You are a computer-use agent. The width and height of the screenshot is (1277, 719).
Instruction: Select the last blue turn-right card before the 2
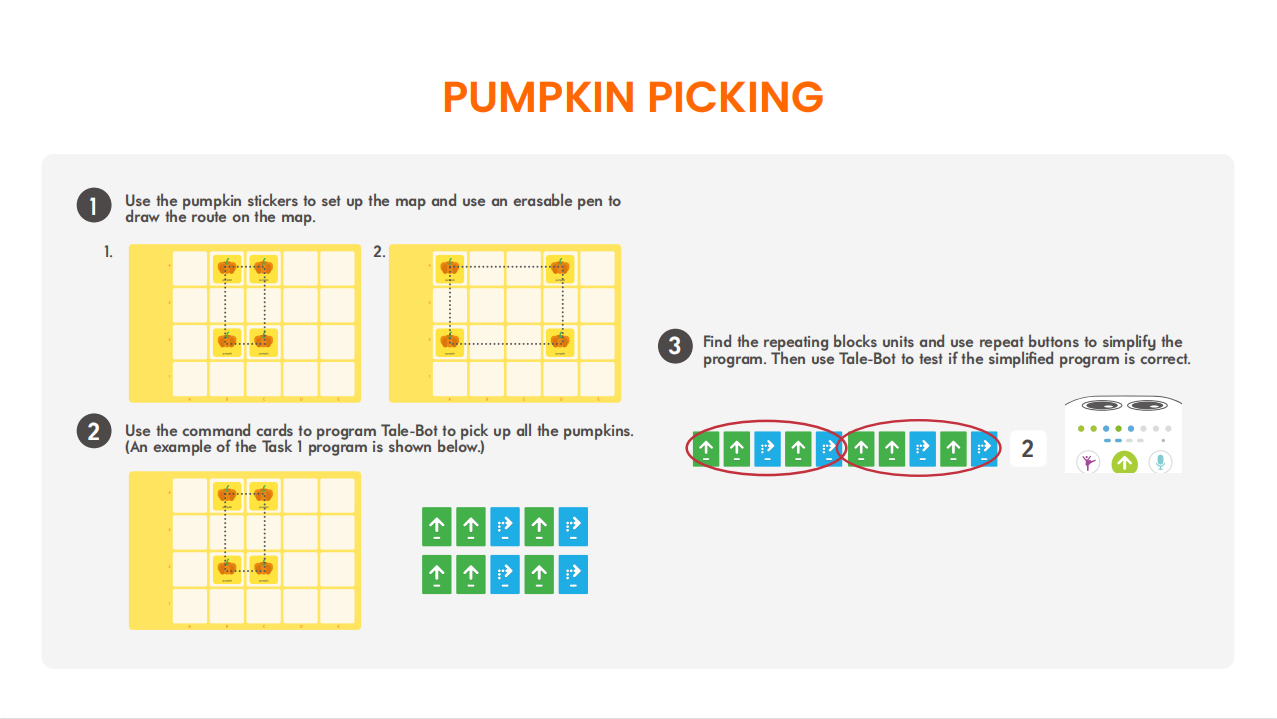[x=985, y=449]
